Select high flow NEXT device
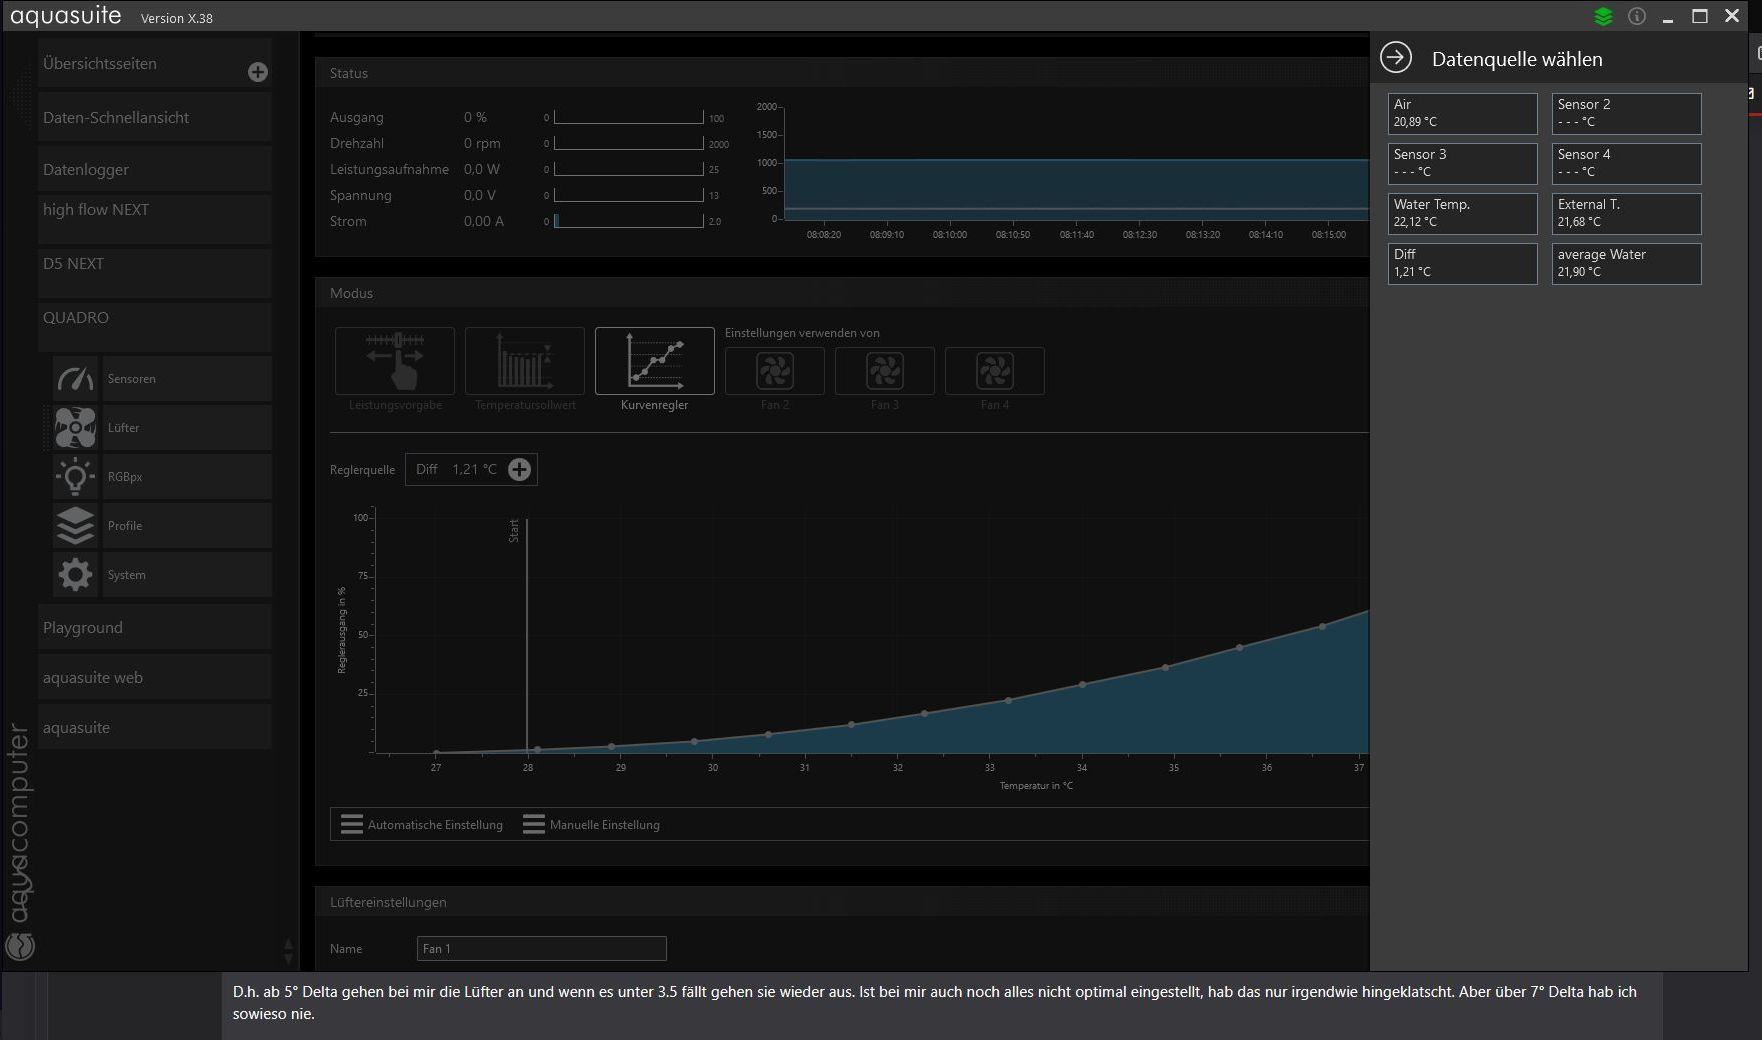Viewport: 1762px width, 1040px height. tap(154, 219)
